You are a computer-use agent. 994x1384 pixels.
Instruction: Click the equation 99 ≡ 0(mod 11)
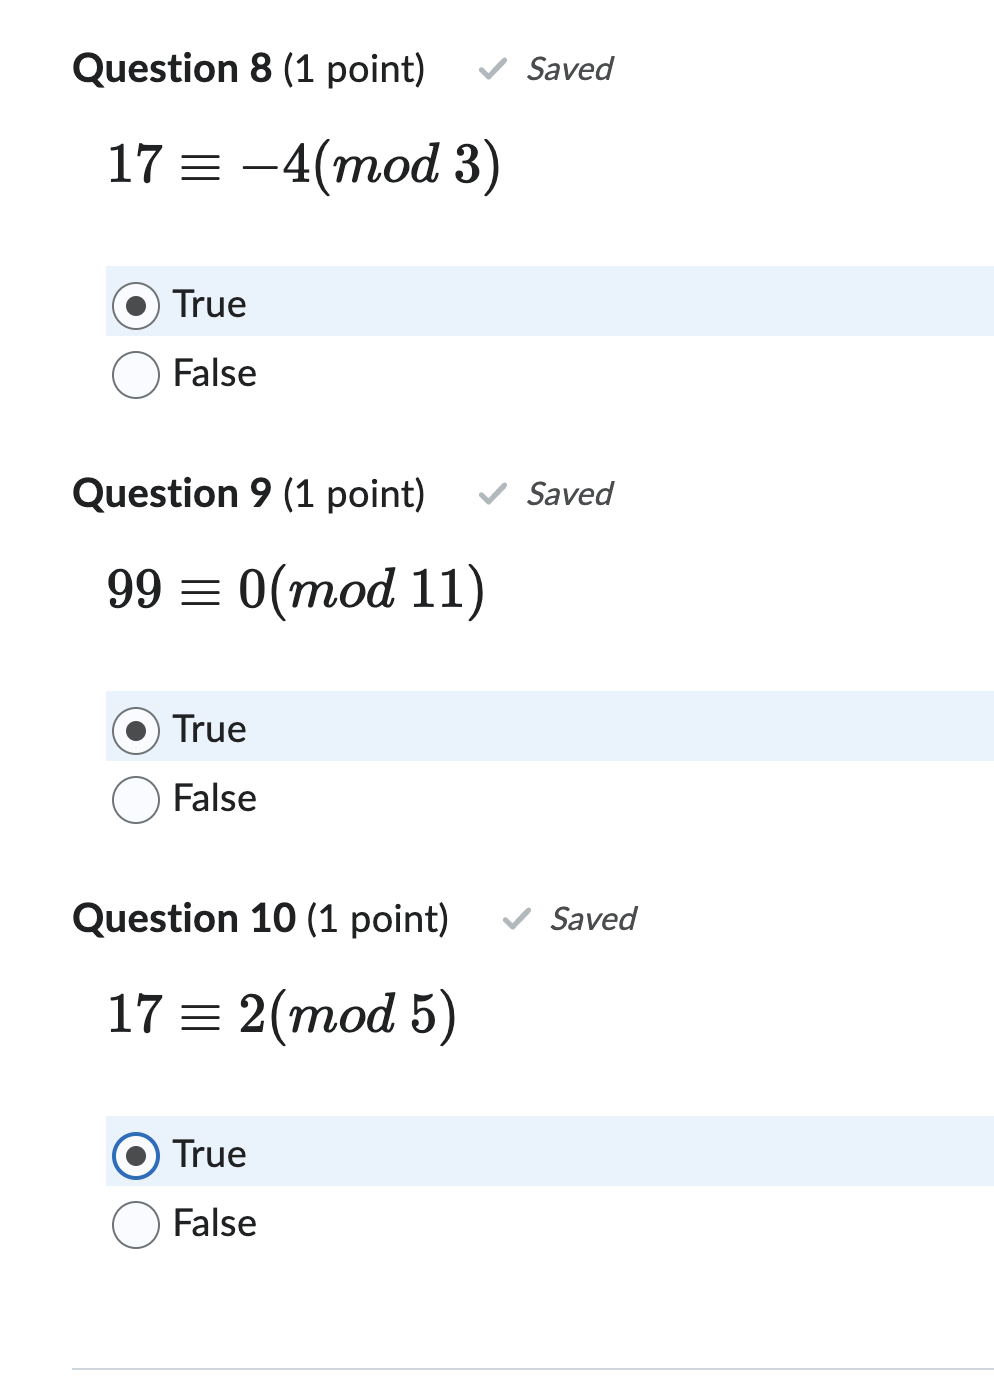[x=293, y=588]
